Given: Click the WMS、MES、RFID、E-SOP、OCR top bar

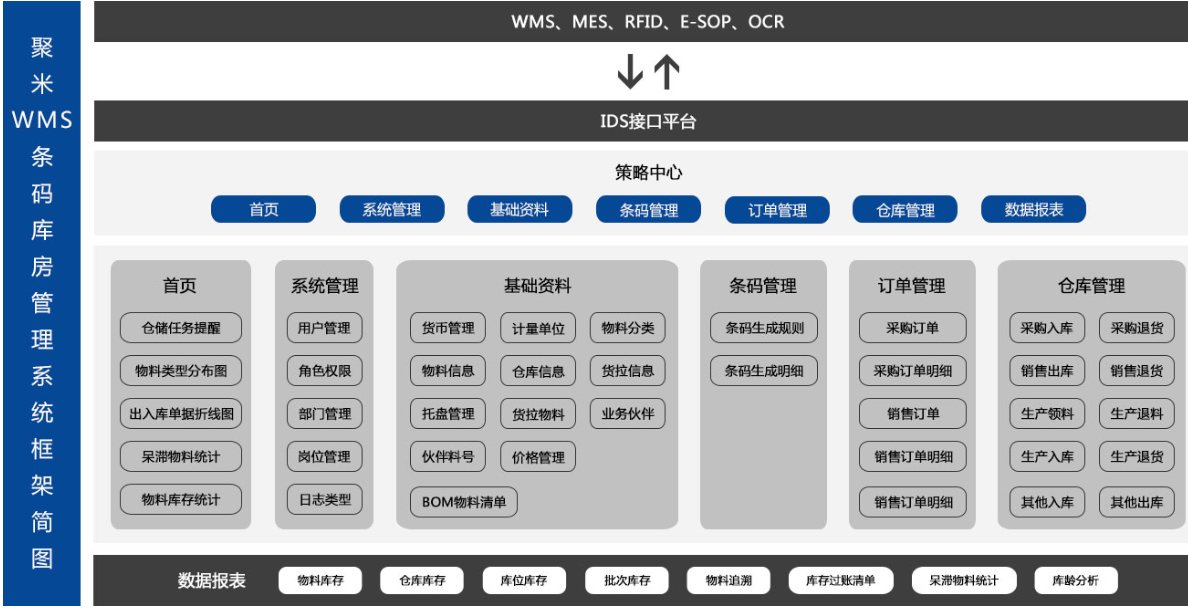Looking at the screenshot, I should 641,21.
